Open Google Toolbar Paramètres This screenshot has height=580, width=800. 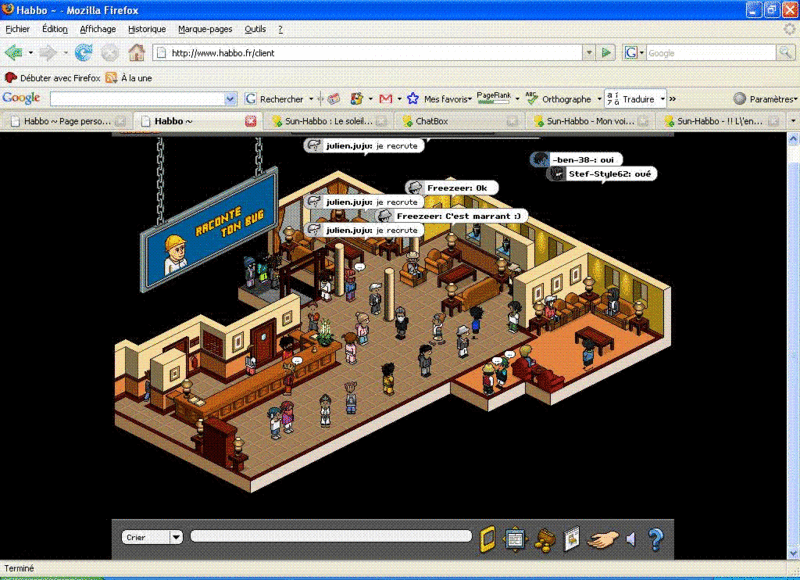pyautogui.click(x=765, y=99)
